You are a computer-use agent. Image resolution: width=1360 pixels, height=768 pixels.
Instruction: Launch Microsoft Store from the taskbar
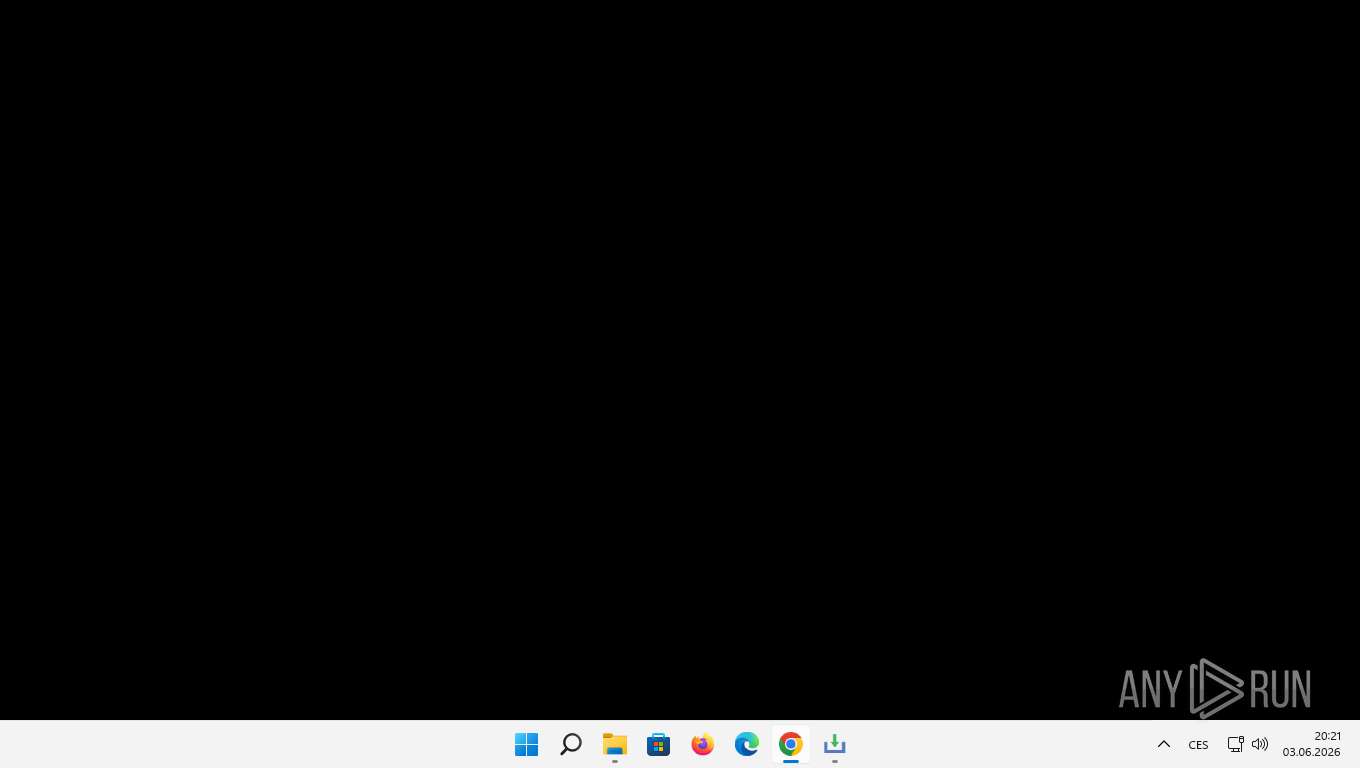point(659,744)
